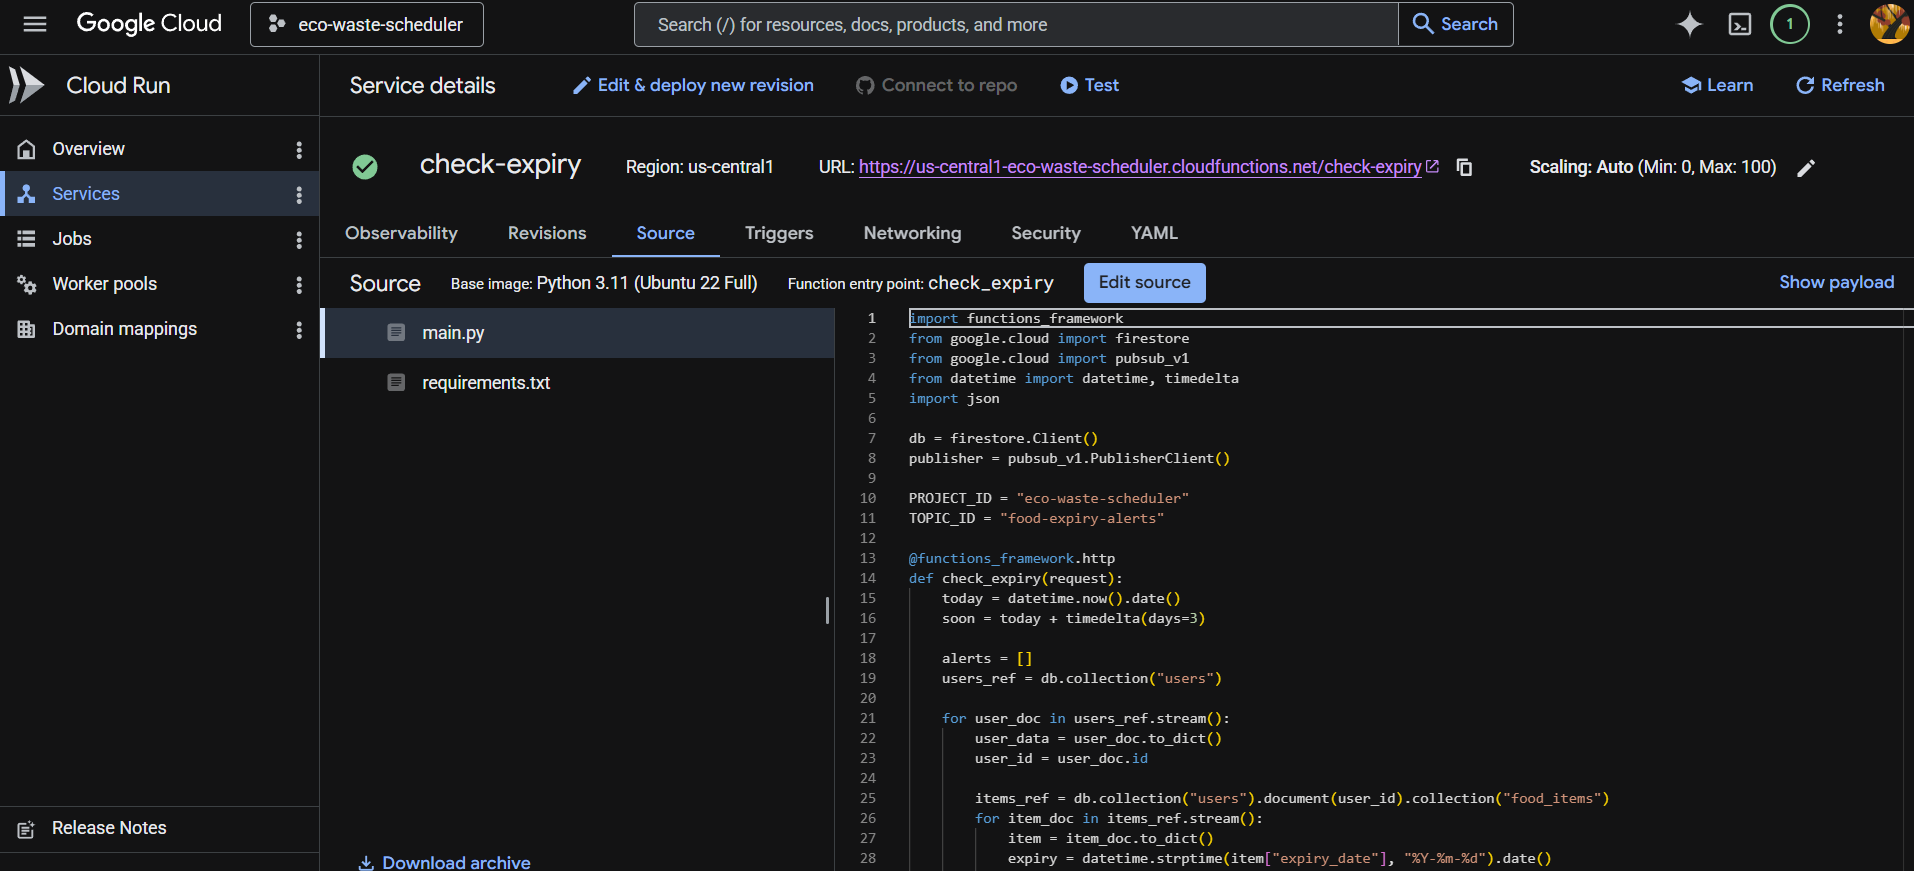Expand options menu next to Jobs
The width and height of the screenshot is (1914, 871).
tap(299, 239)
